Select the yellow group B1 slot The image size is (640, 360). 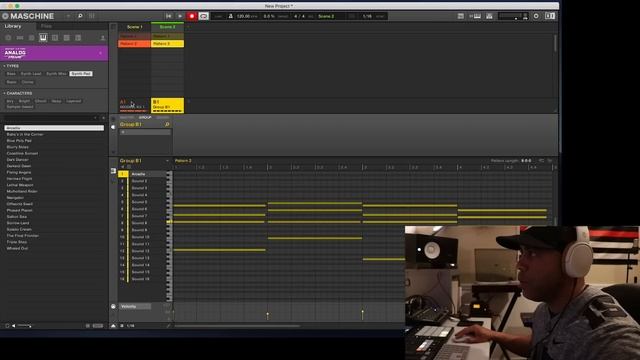[x=167, y=105]
